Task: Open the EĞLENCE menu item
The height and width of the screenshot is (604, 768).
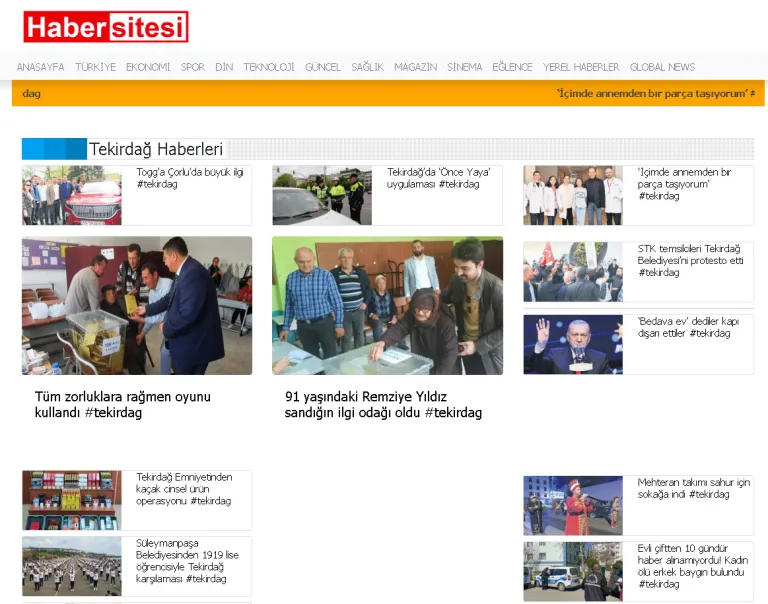Action: pos(512,67)
